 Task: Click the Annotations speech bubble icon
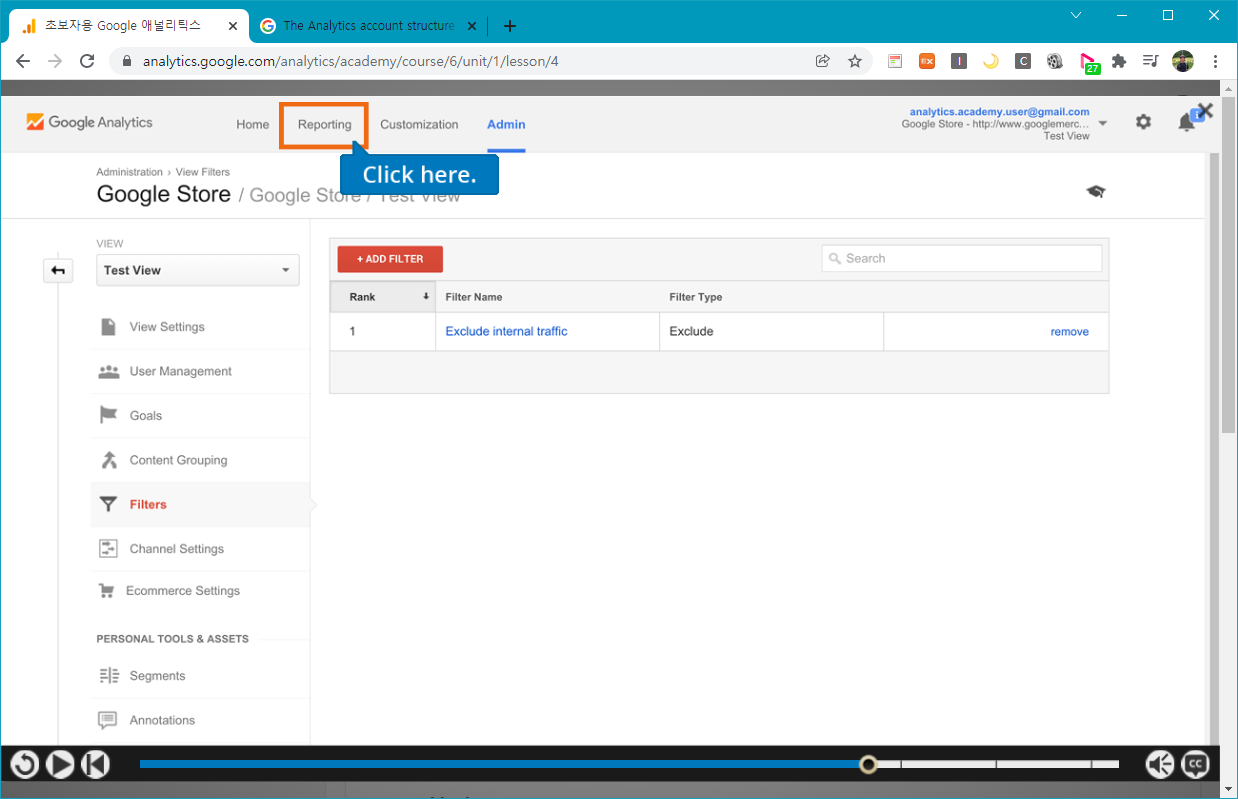pyautogui.click(x=108, y=720)
